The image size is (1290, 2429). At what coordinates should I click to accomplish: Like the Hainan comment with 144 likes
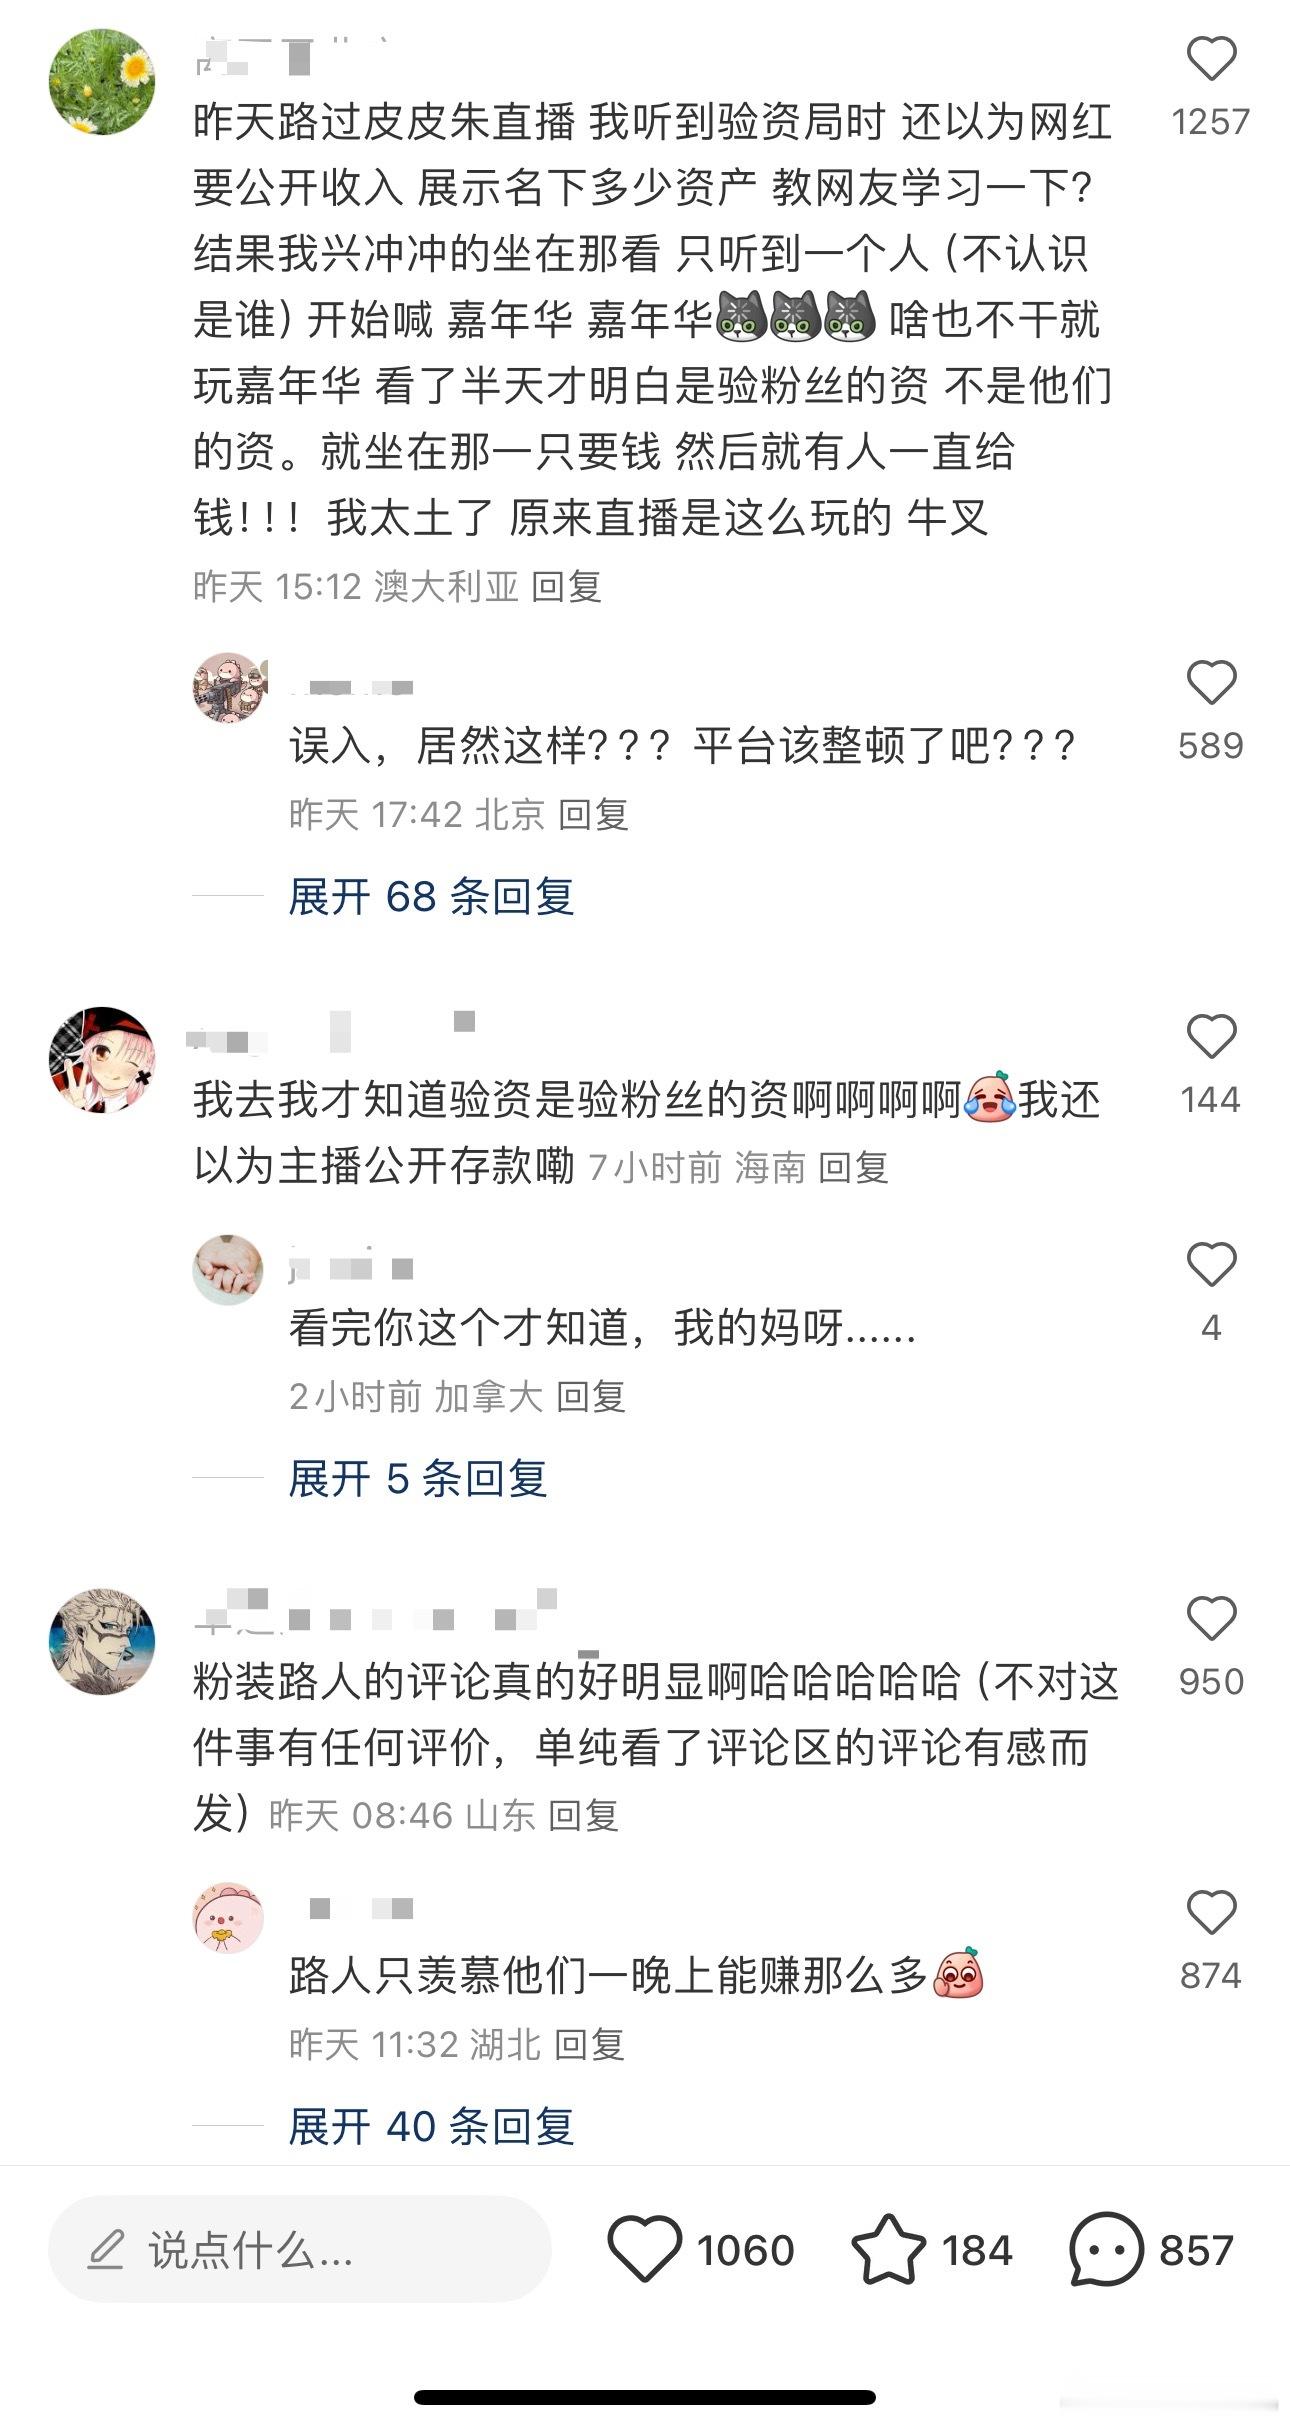1211,1037
